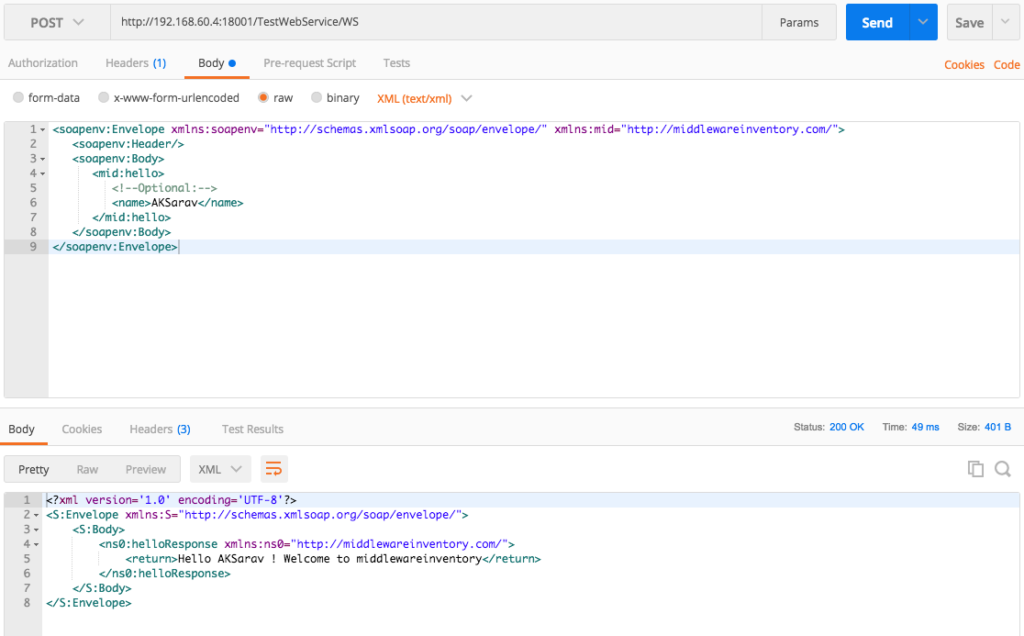
Task: Select the raw body radio button
Action: point(264,98)
